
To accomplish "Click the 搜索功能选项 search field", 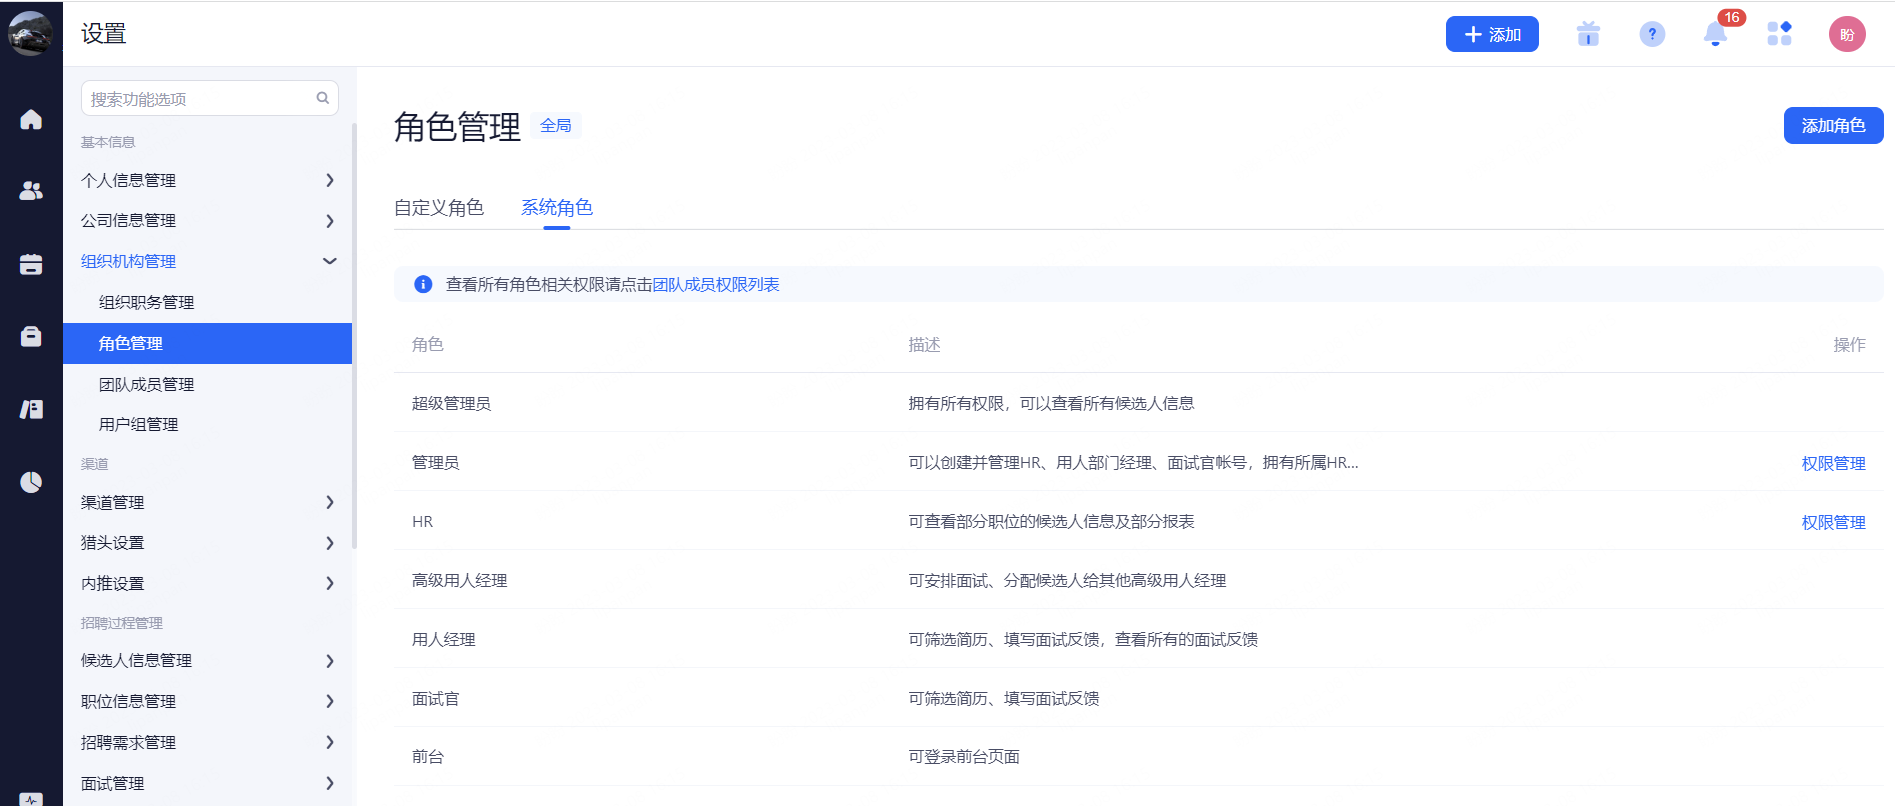I will pos(200,99).
